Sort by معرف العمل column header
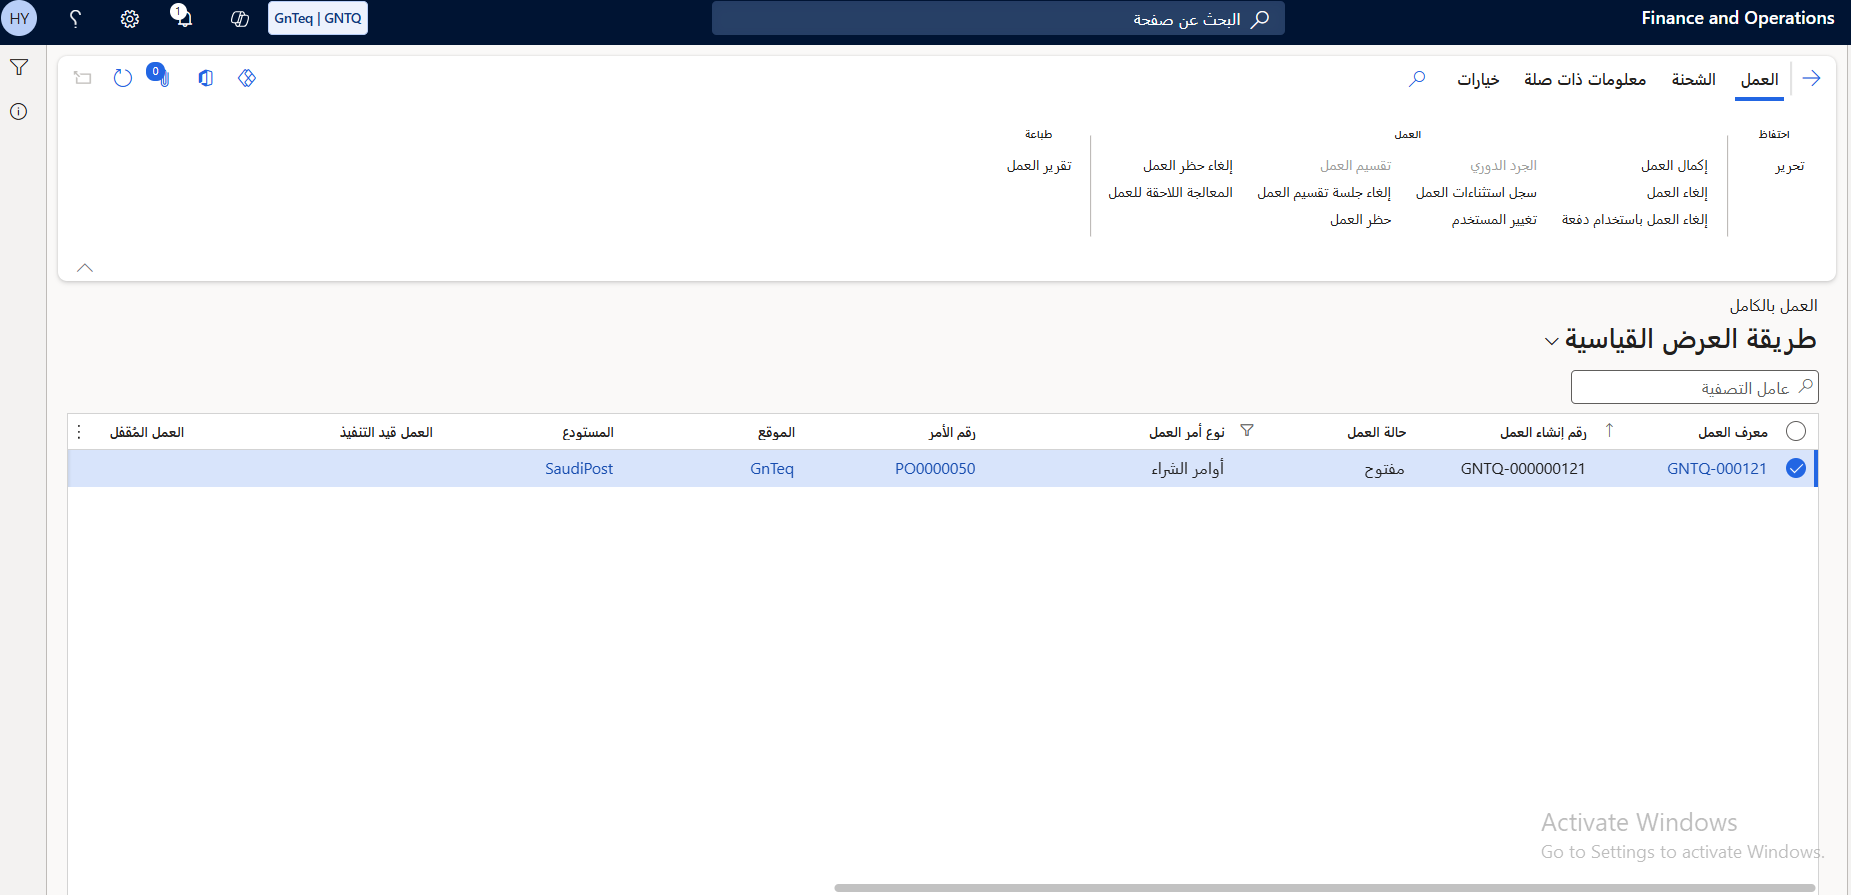The width and height of the screenshot is (1851, 895). click(1732, 432)
